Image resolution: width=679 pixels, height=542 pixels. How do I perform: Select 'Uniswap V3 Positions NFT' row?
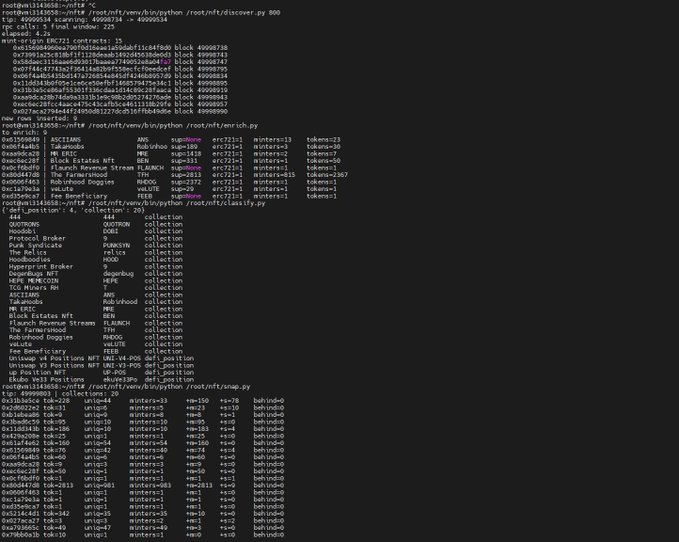point(101,365)
